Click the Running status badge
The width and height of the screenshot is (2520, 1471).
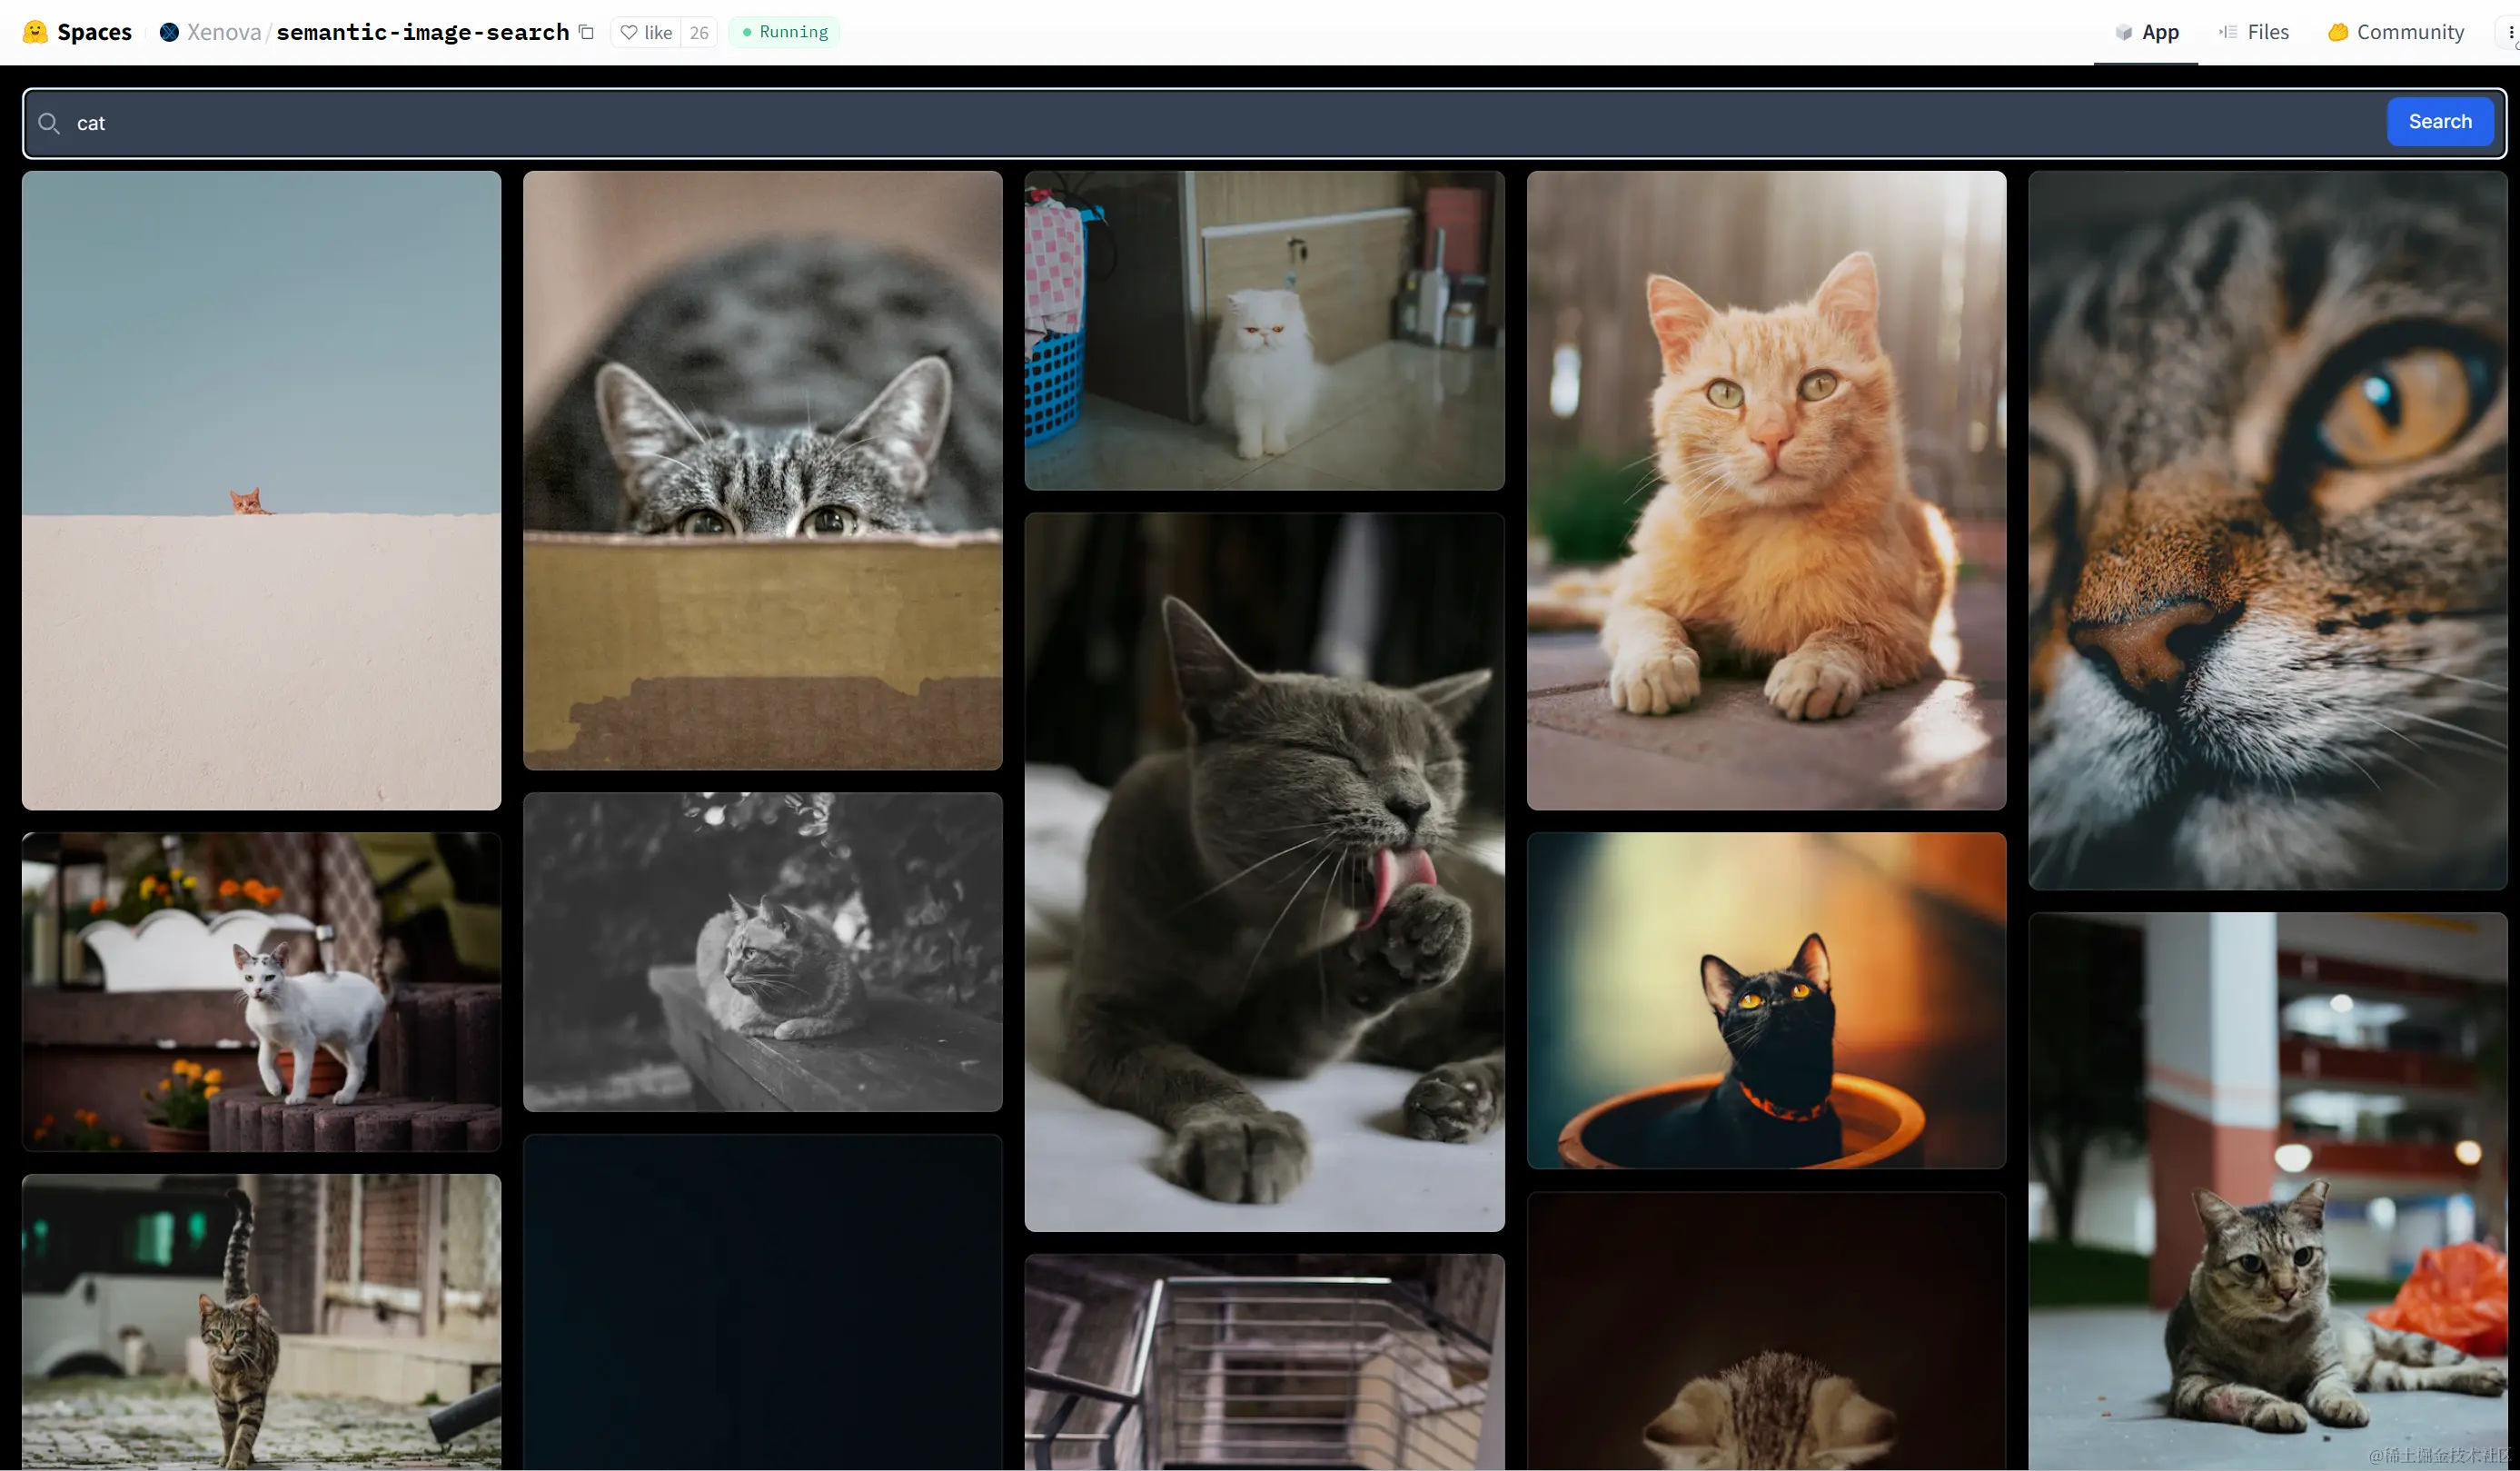[x=784, y=32]
